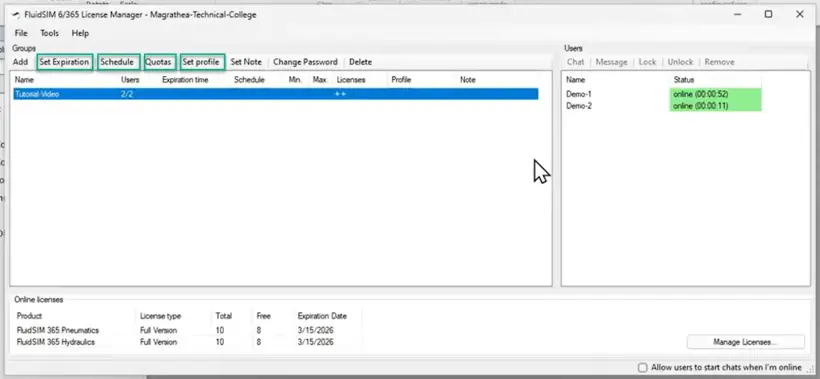This screenshot has height=379, width=820.
Task: Click the Profile column header
Action: tap(401, 80)
